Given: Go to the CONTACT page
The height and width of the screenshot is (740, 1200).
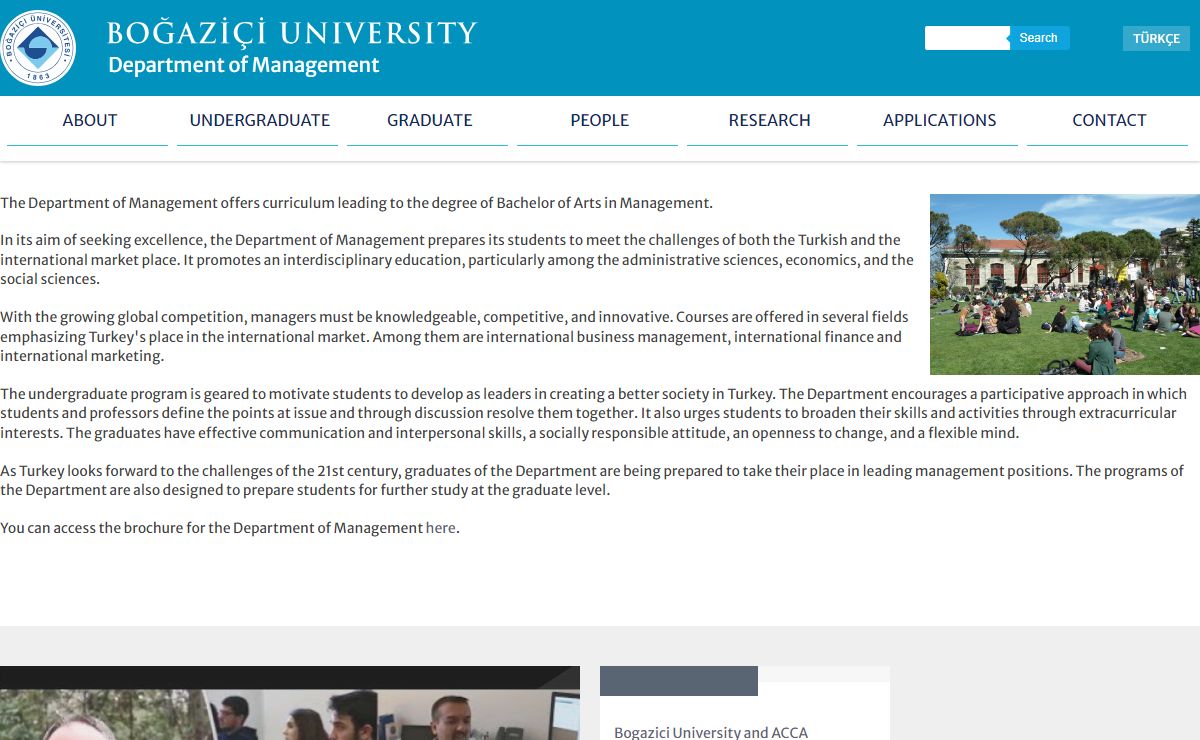Looking at the screenshot, I should click(x=1109, y=121).
